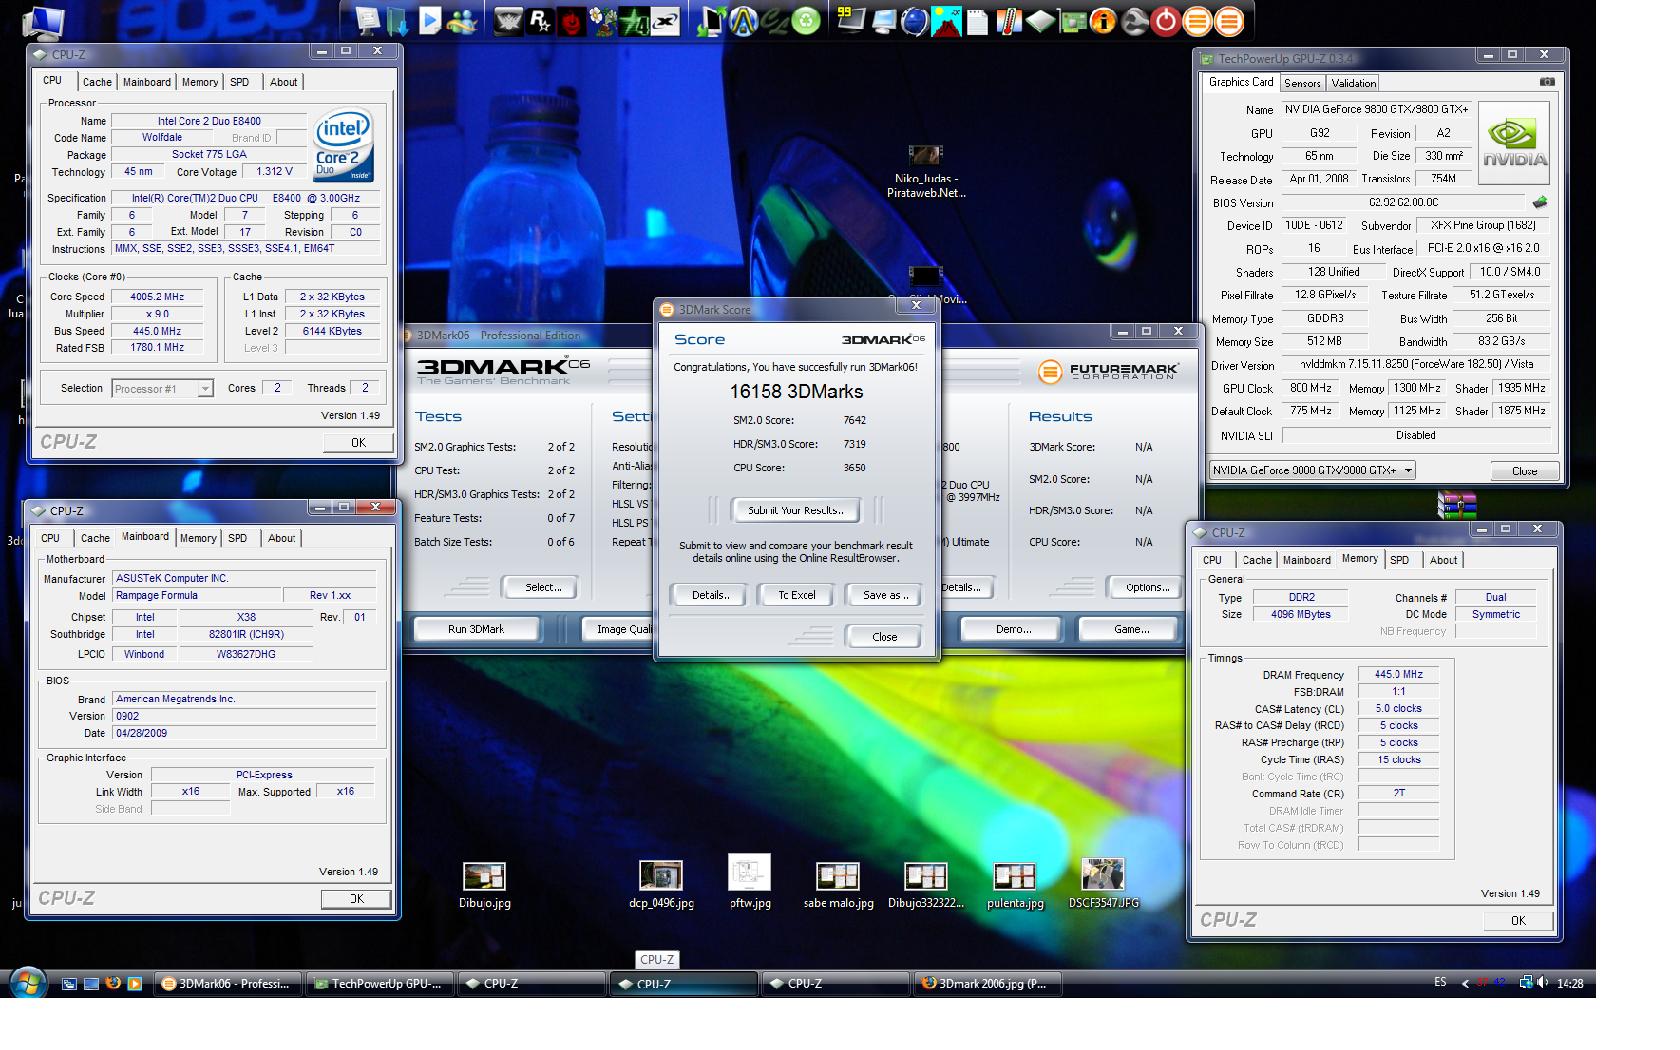Screen dimensions: 1680x1050
Task: Open the MSN Messenger dock icon
Action: 462,20
